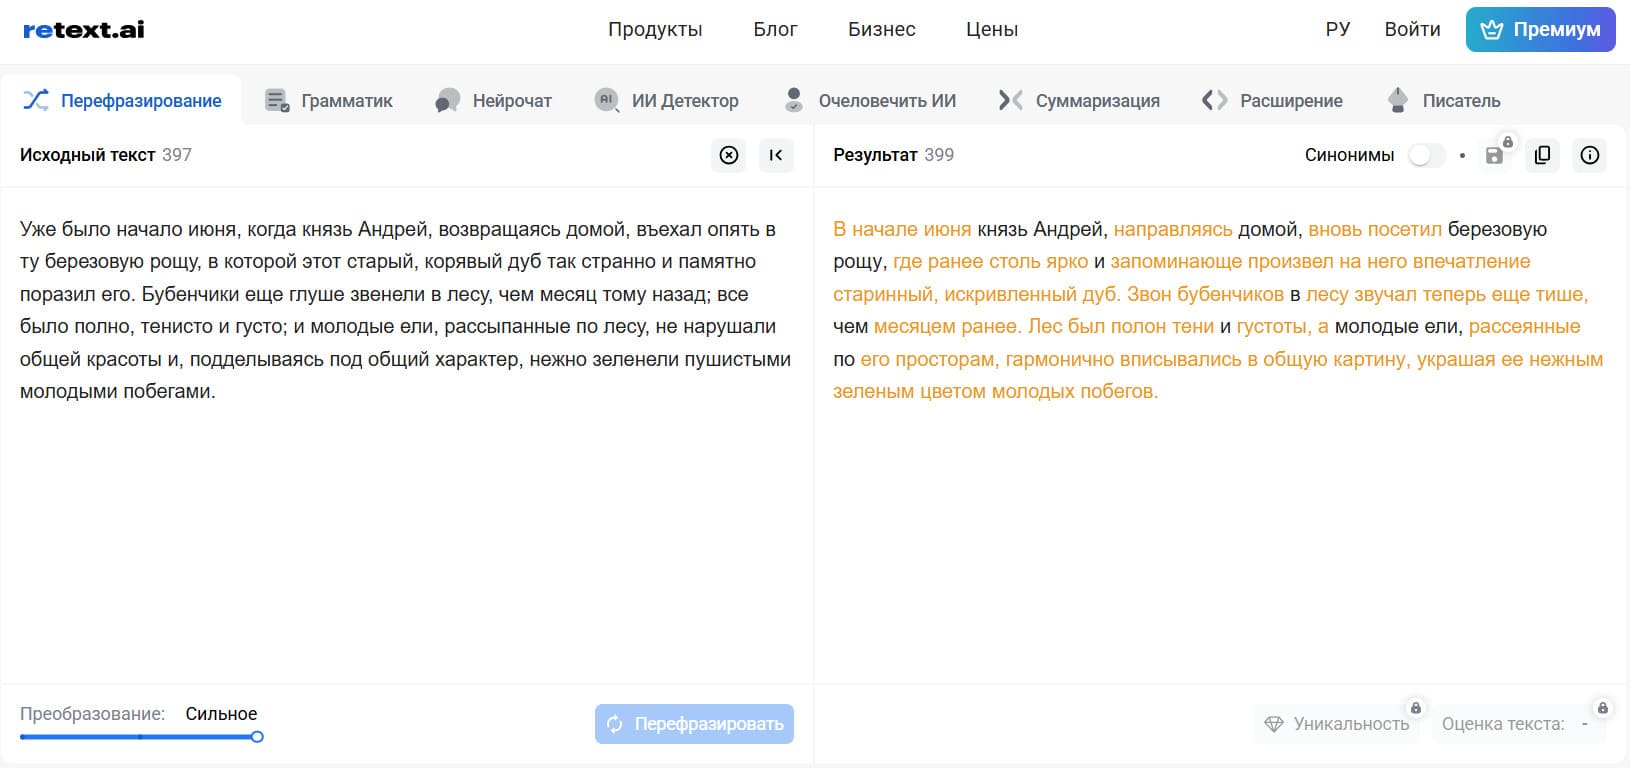Click the Премиум button label
The width and height of the screenshot is (1630, 768).
pyautogui.click(x=1557, y=30)
